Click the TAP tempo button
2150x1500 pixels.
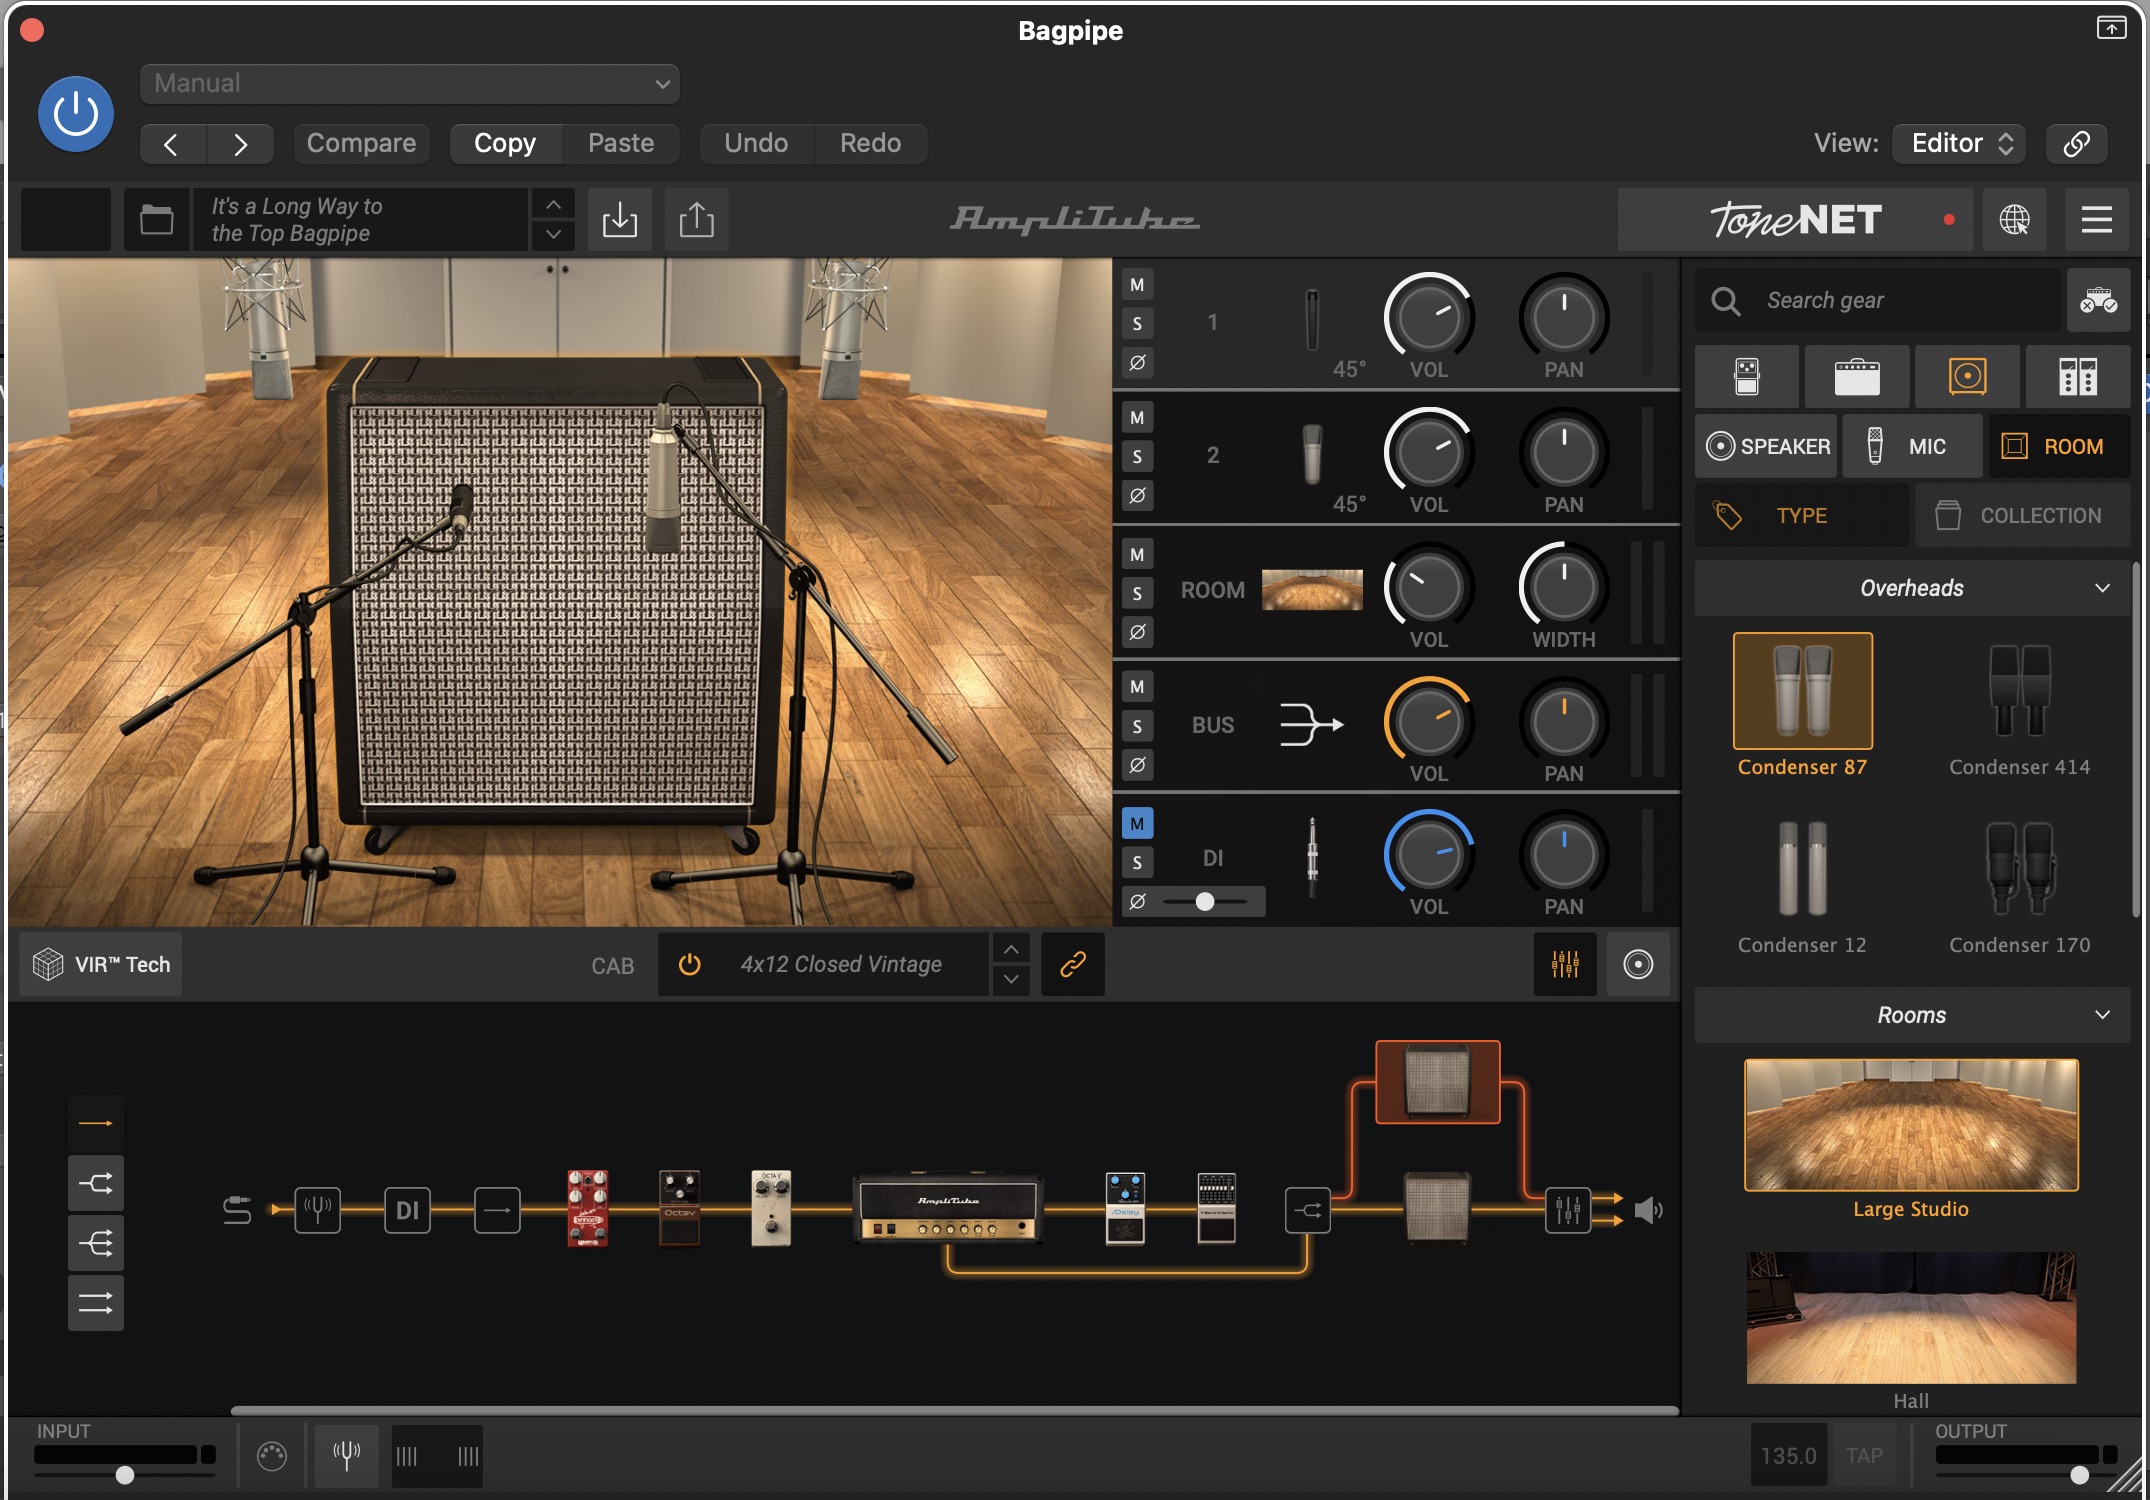tap(1864, 1456)
